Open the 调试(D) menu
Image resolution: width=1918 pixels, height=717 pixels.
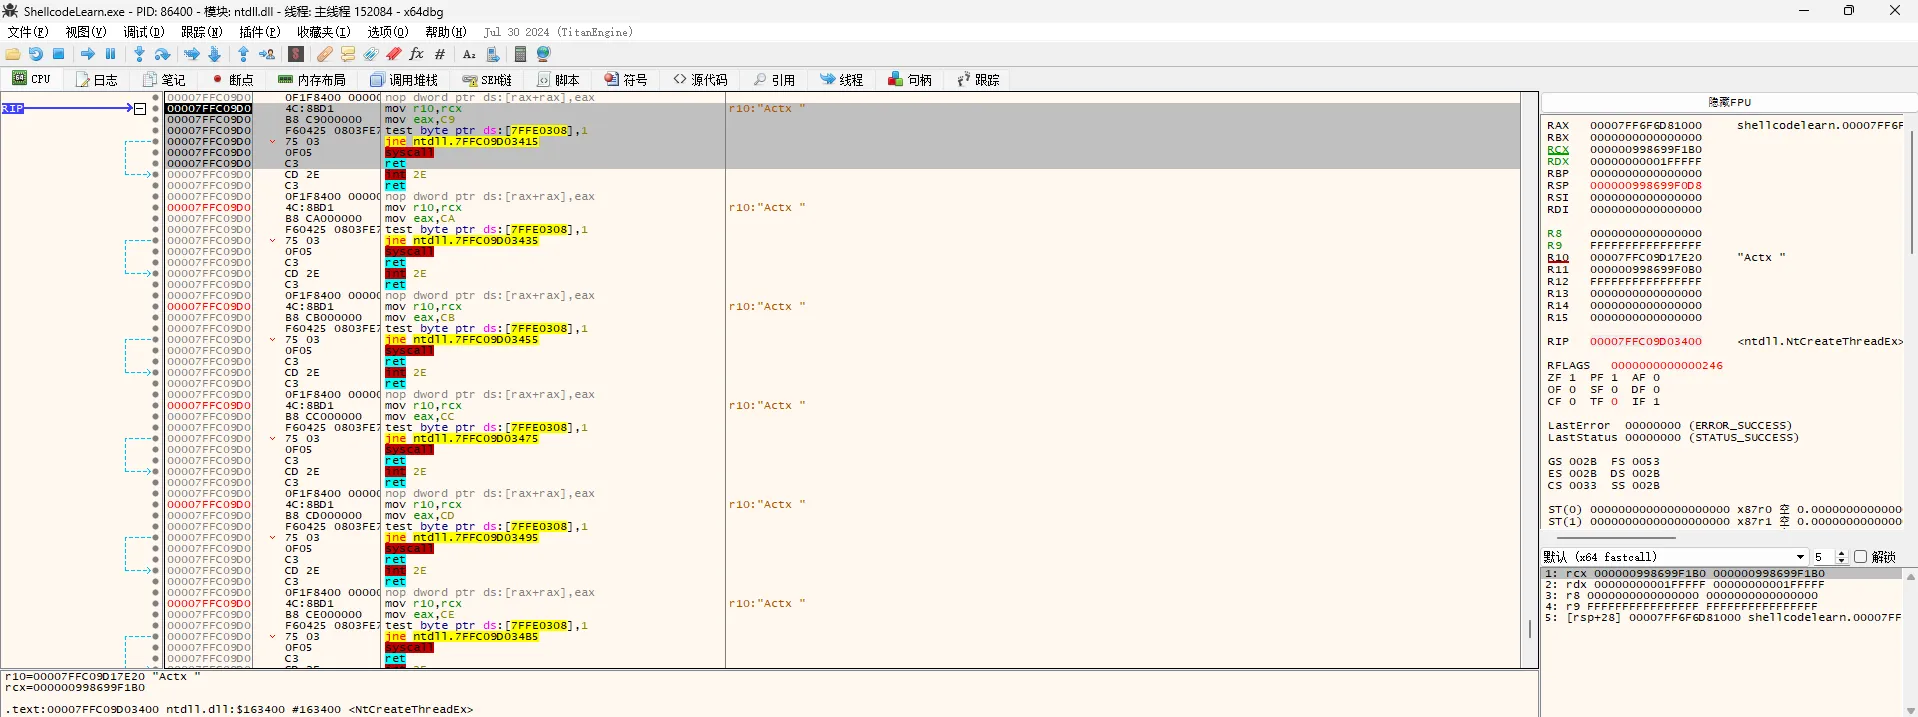143,32
